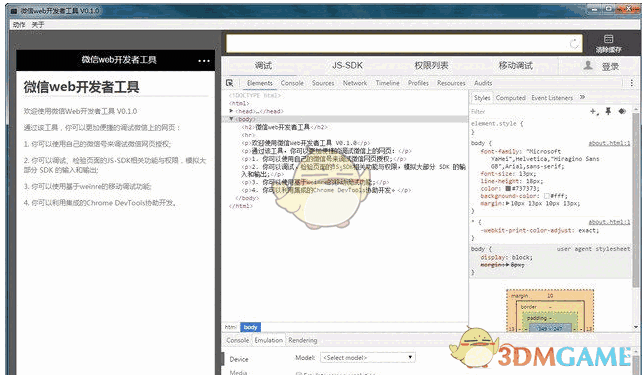The height and width of the screenshot is (375, 642).
Task: Click the 登录 login button
Action: [610, 66]
